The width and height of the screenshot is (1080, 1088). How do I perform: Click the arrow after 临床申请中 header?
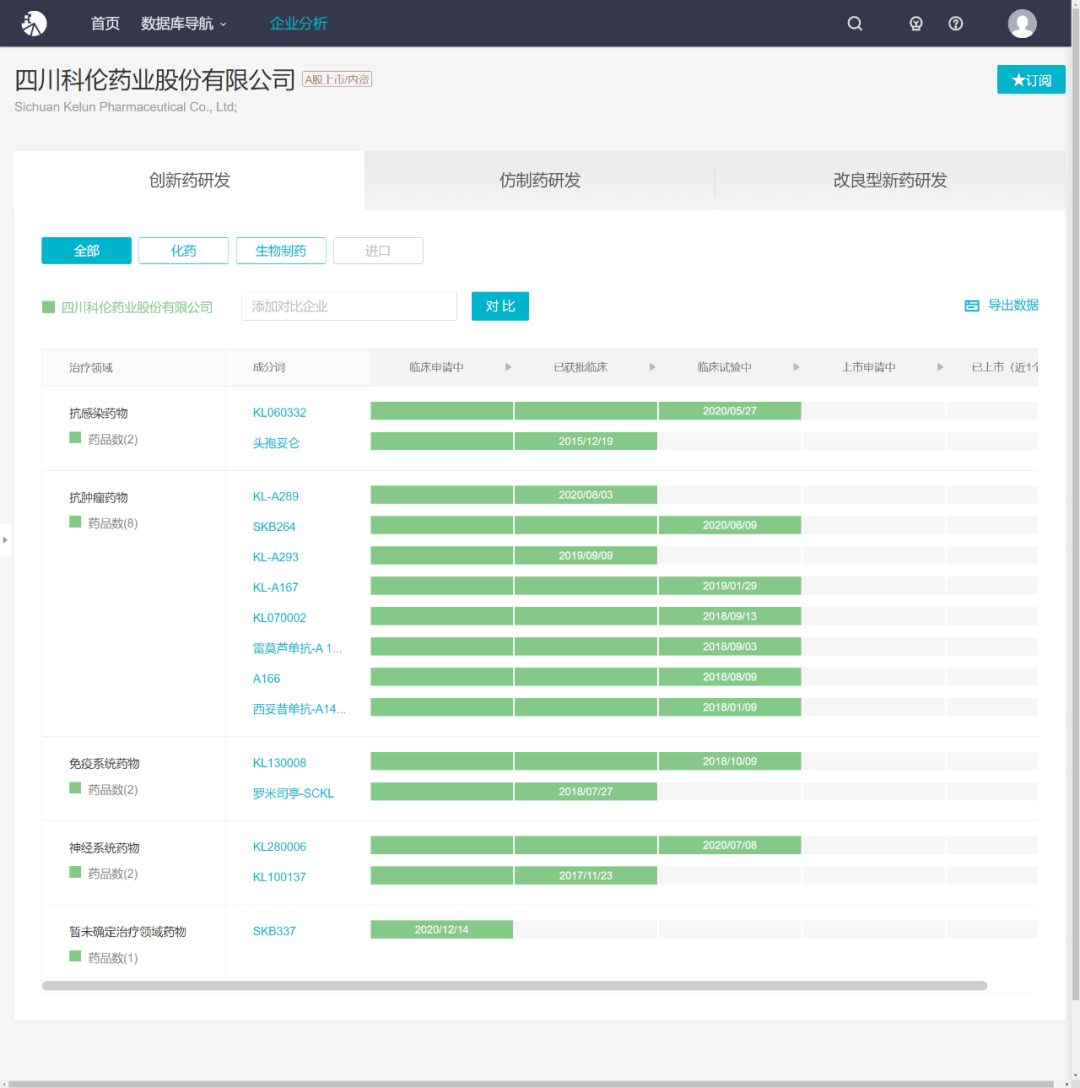click(508, 367)
